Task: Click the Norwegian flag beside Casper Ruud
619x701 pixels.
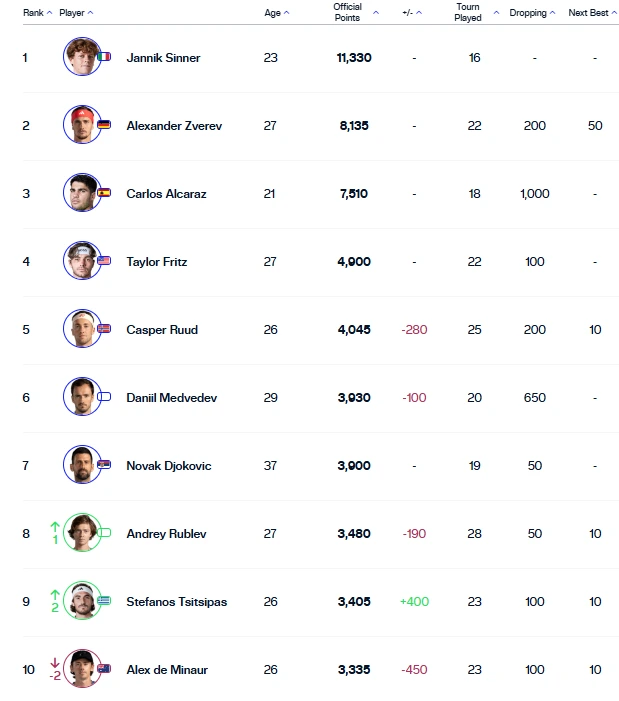Action: (104, 330)
